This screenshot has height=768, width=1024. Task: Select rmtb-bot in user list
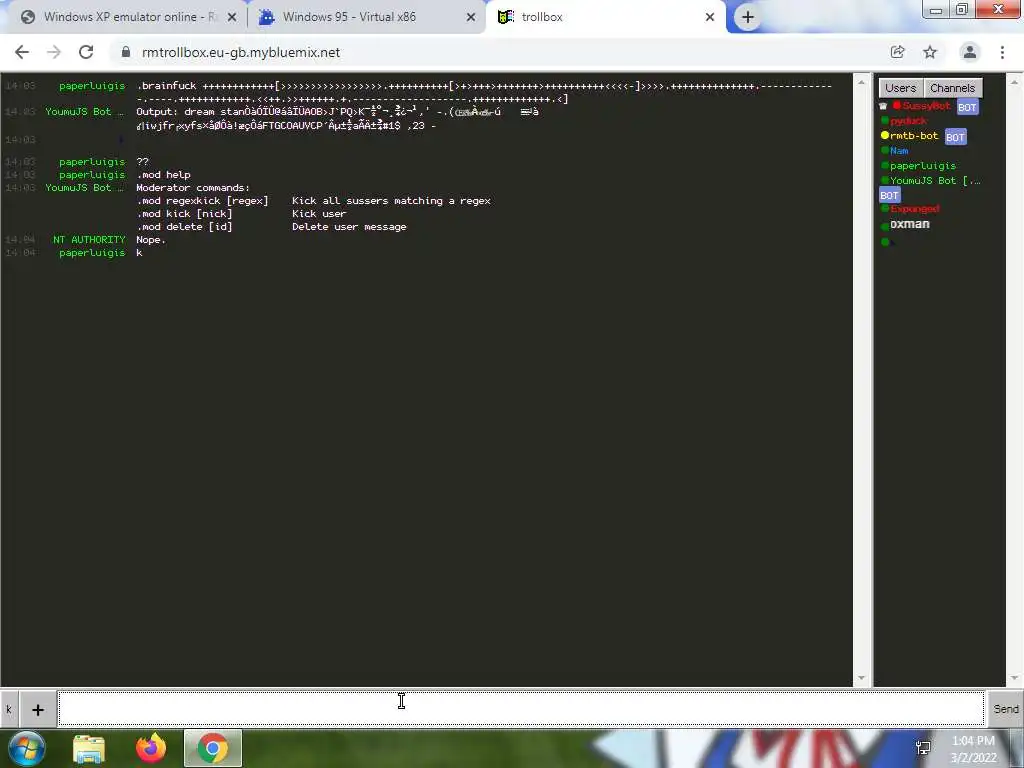pos(914,136)
